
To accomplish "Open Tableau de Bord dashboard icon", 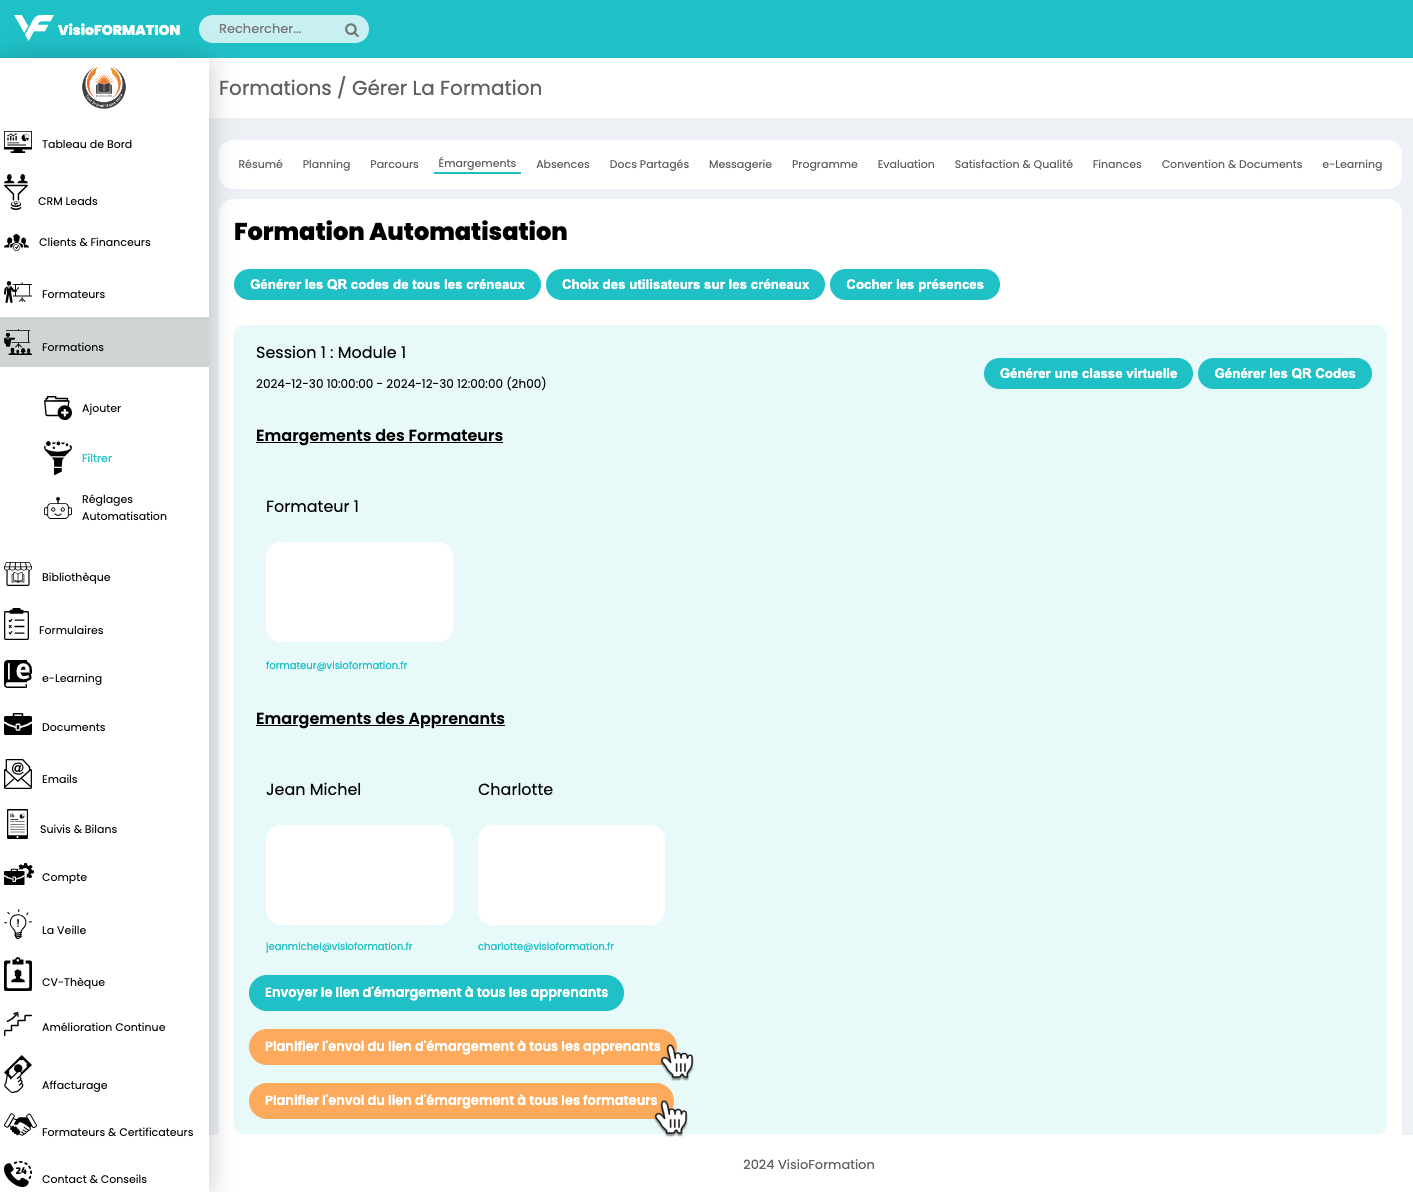I will pos(18,142).
